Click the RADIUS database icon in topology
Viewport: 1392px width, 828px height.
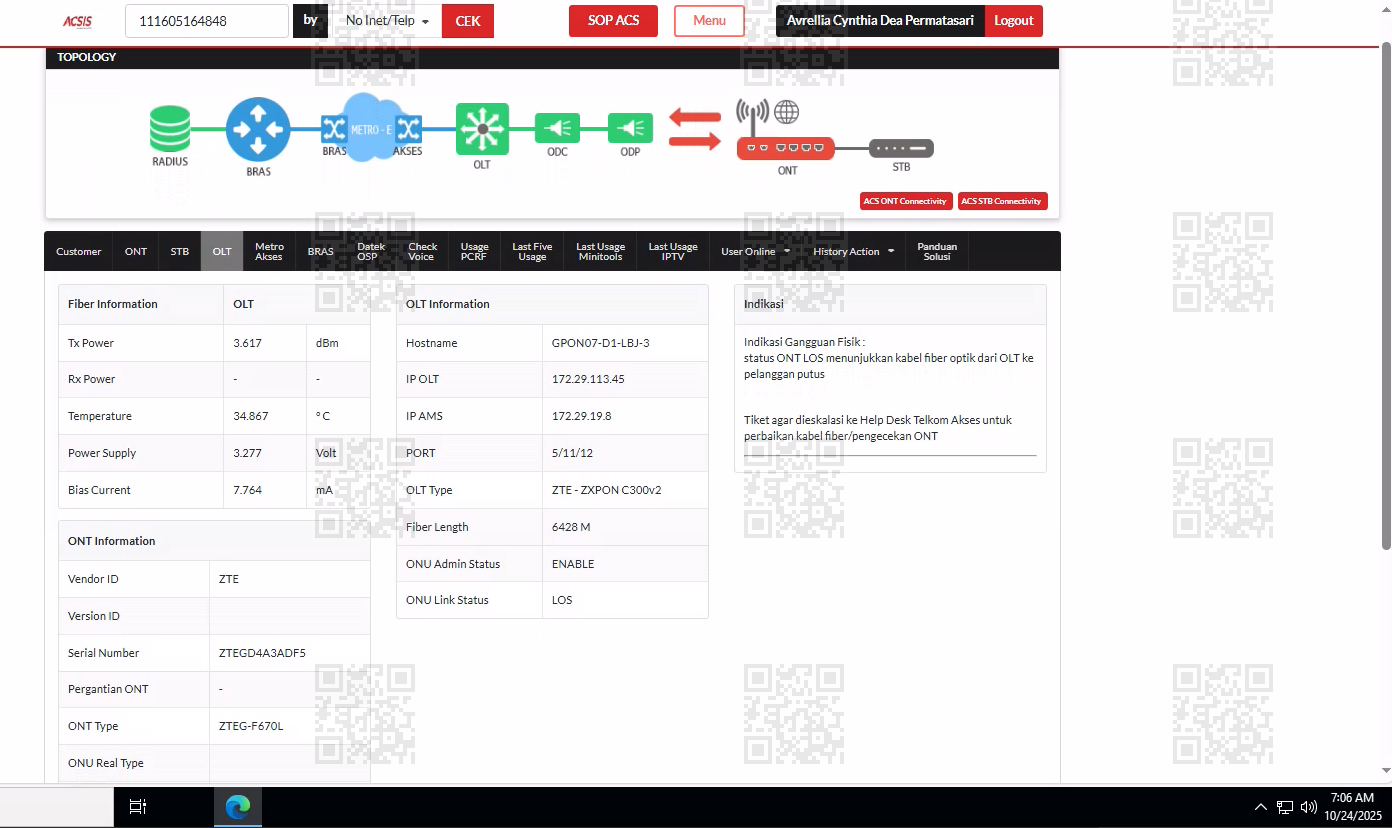coord(170,129)
